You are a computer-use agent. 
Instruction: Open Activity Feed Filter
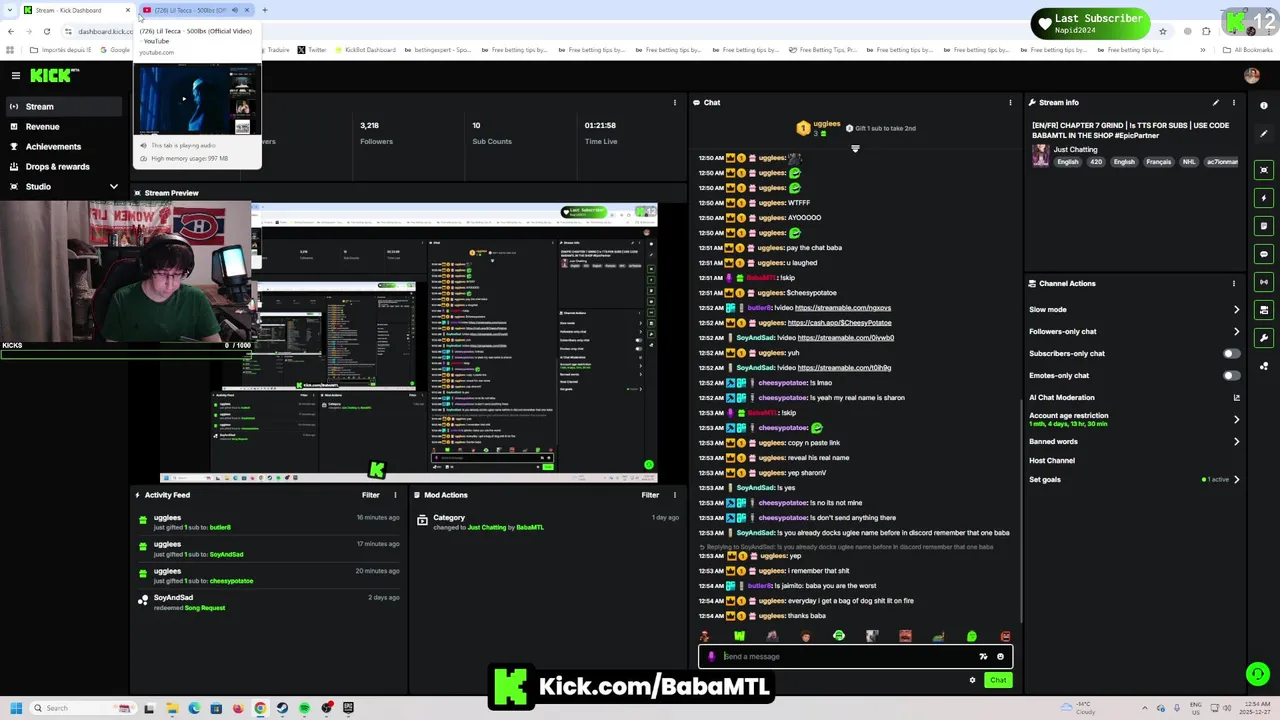pyautogui.click(x=370, y=495)
